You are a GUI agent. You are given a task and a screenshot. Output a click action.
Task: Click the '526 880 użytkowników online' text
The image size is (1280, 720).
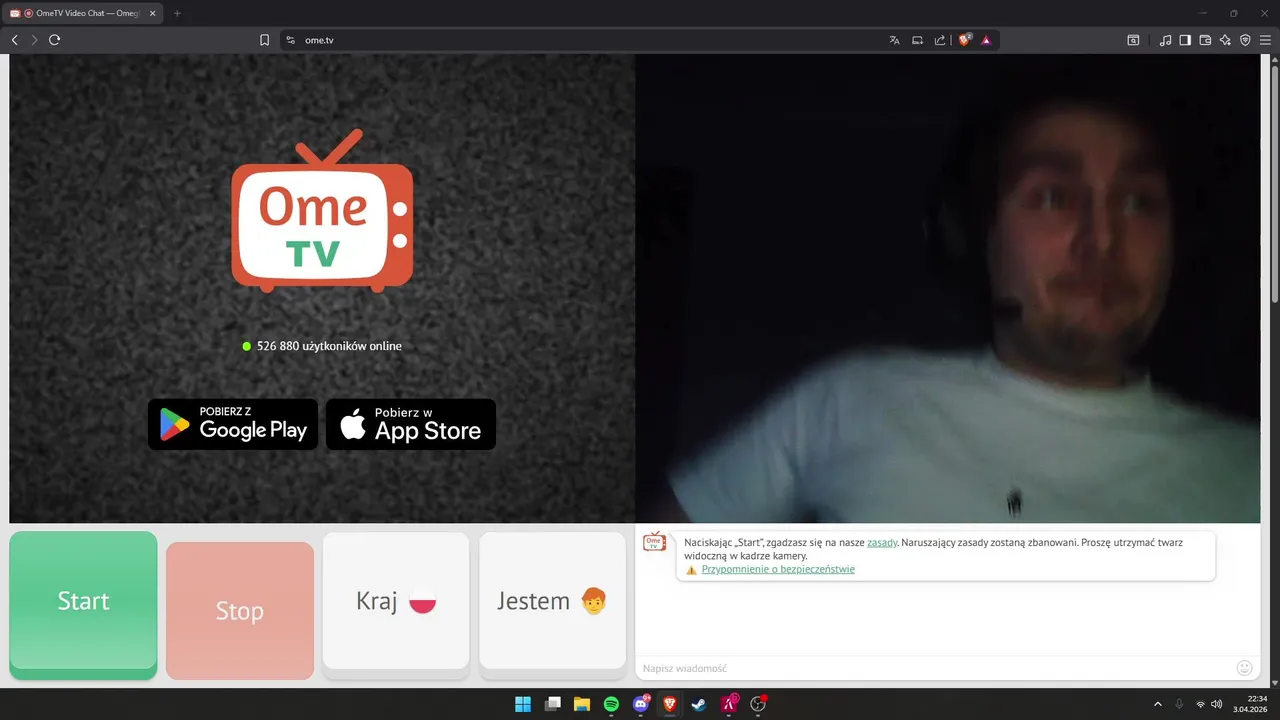coord(329,346)
